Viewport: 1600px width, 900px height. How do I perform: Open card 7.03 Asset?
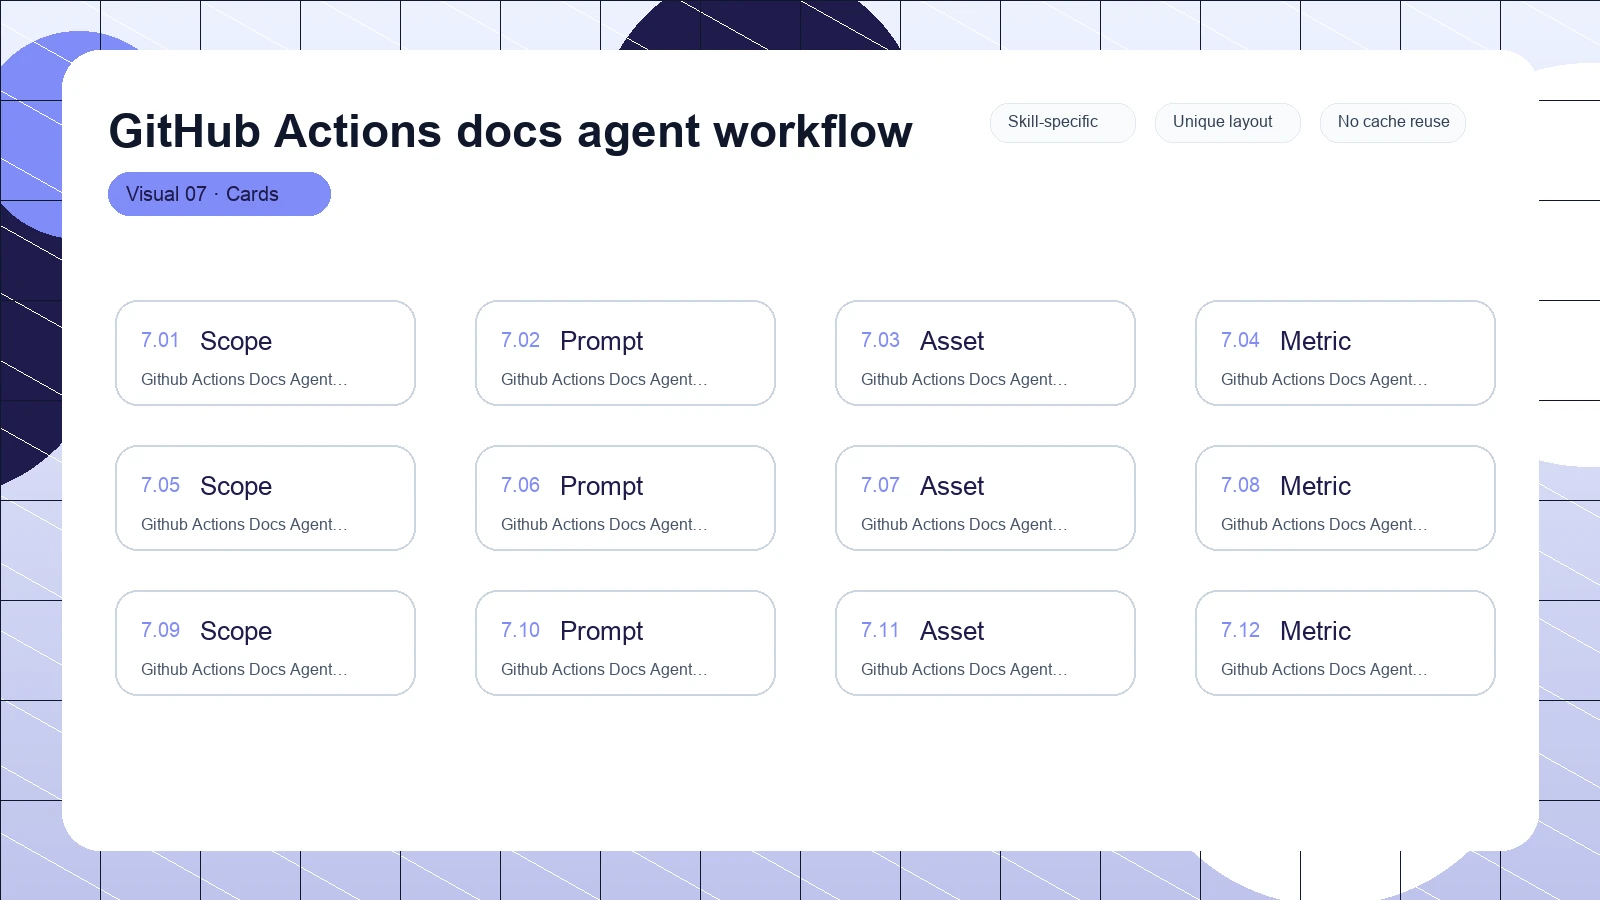click(985, 353)
